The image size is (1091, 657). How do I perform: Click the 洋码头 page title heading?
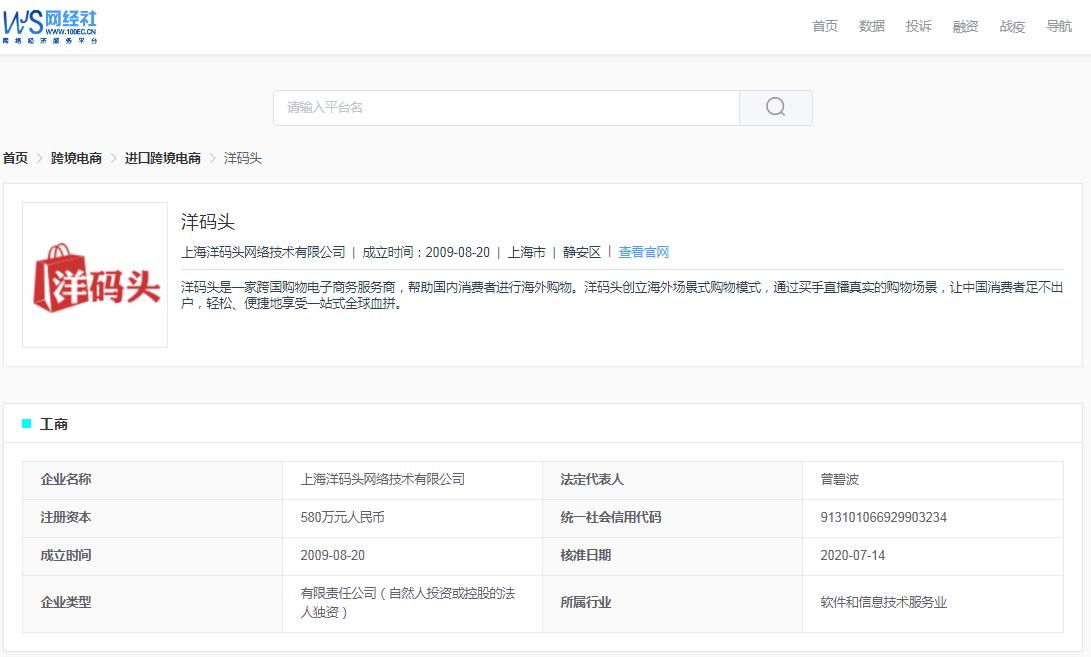pos(207,222)
